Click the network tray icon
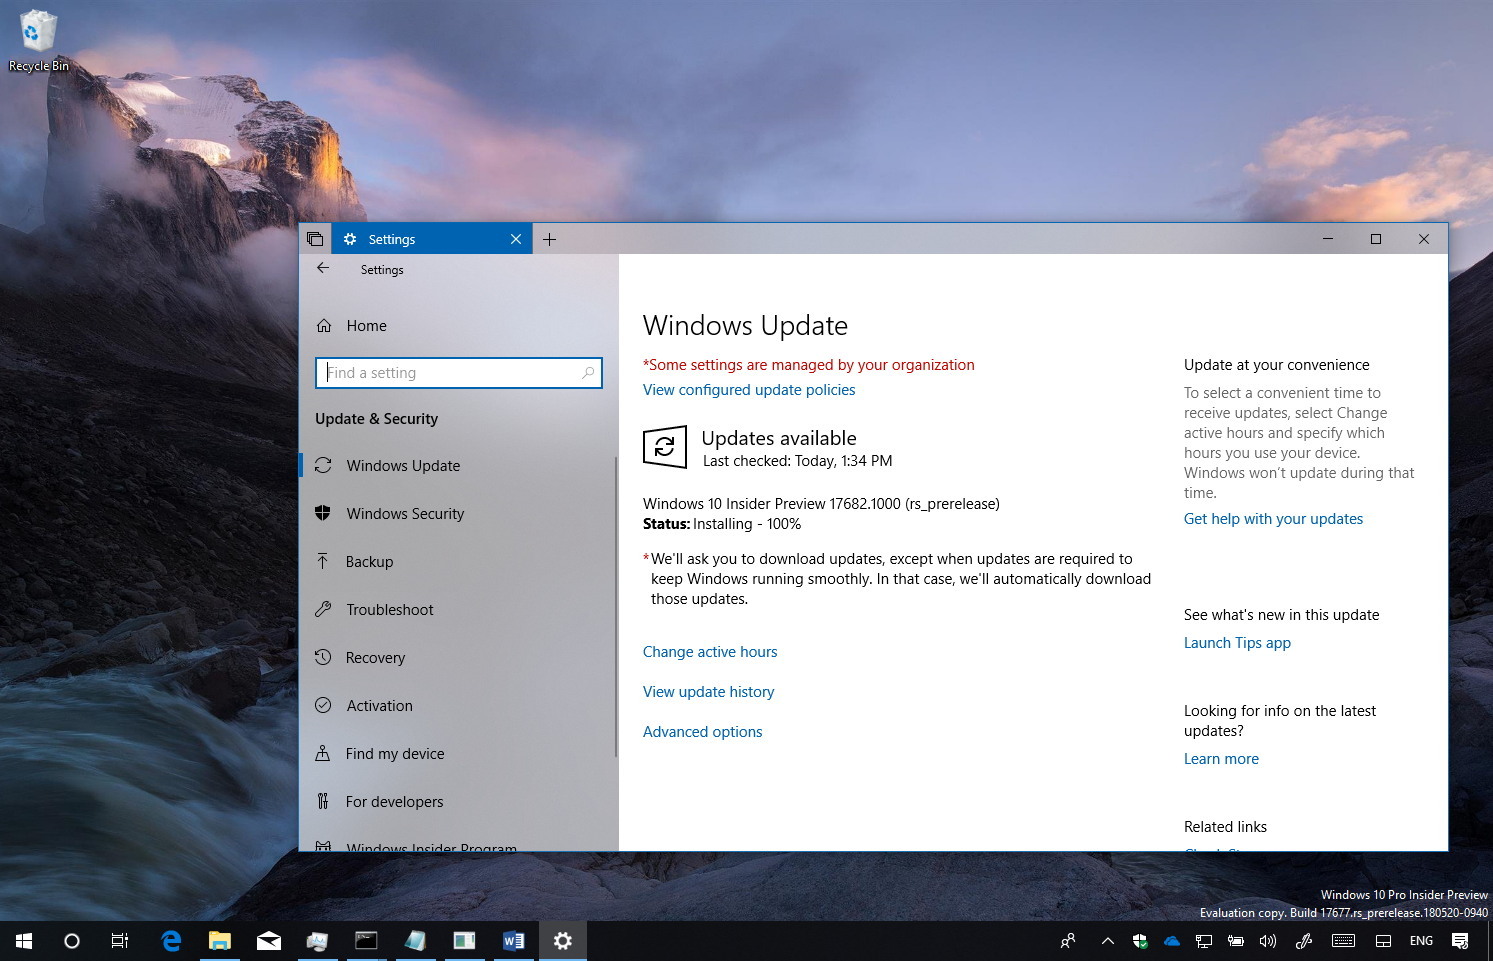Viewport: 1493px width, 961px height. (1204, 941)
